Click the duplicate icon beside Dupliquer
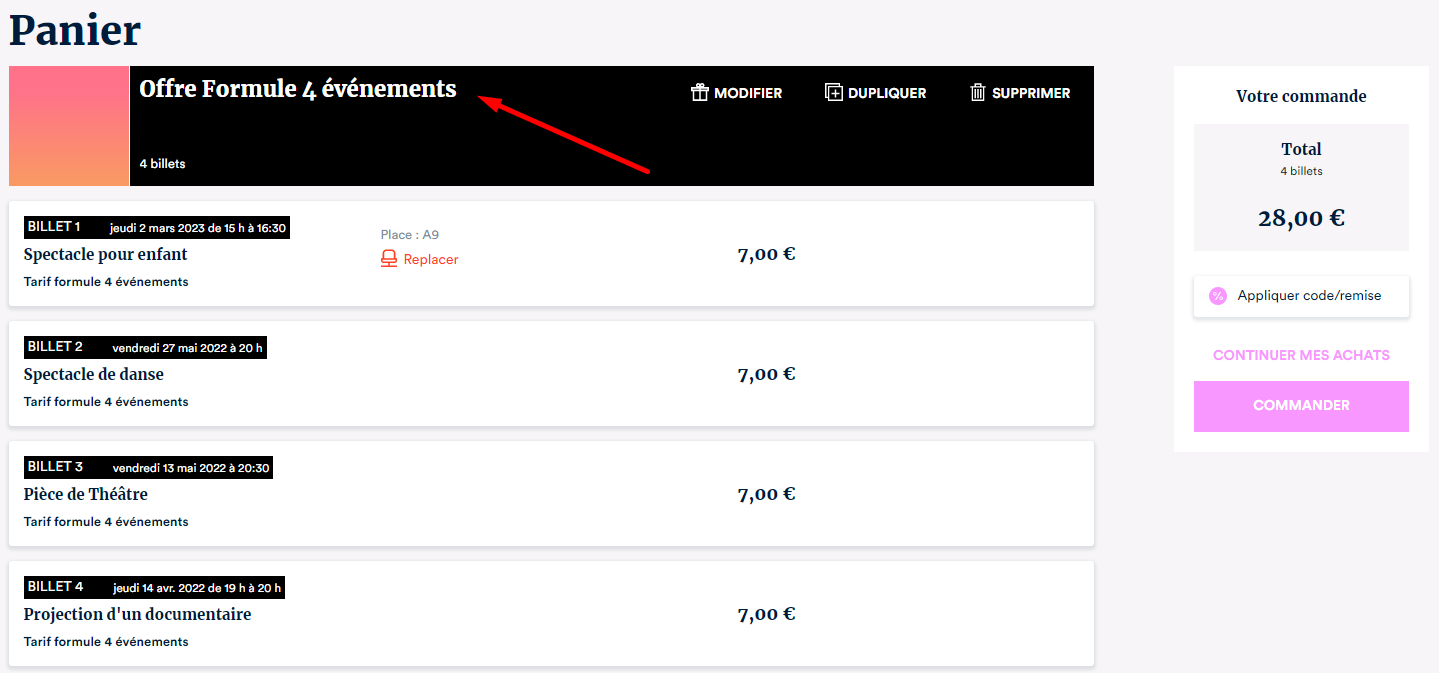The image size is (1439, 673). pos(834,93)
